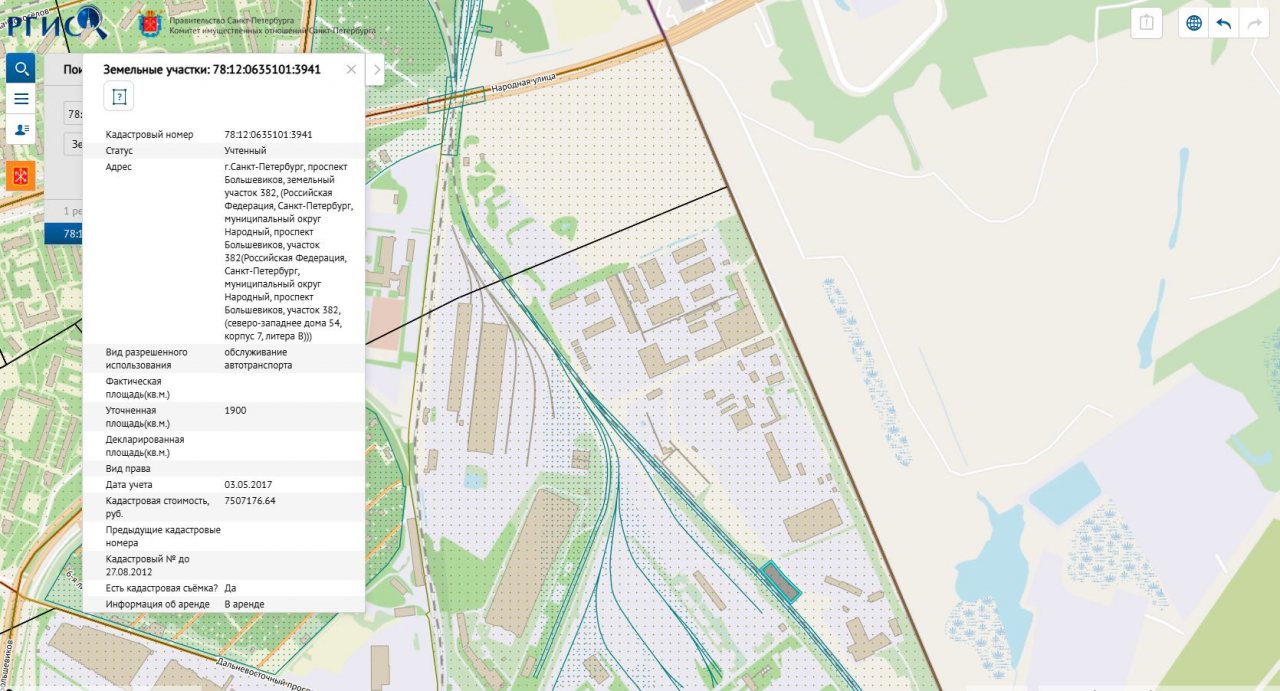Open the search tool in left sidebar
This screenshot has width=1280, height=691.
click(x=20, y=69)
